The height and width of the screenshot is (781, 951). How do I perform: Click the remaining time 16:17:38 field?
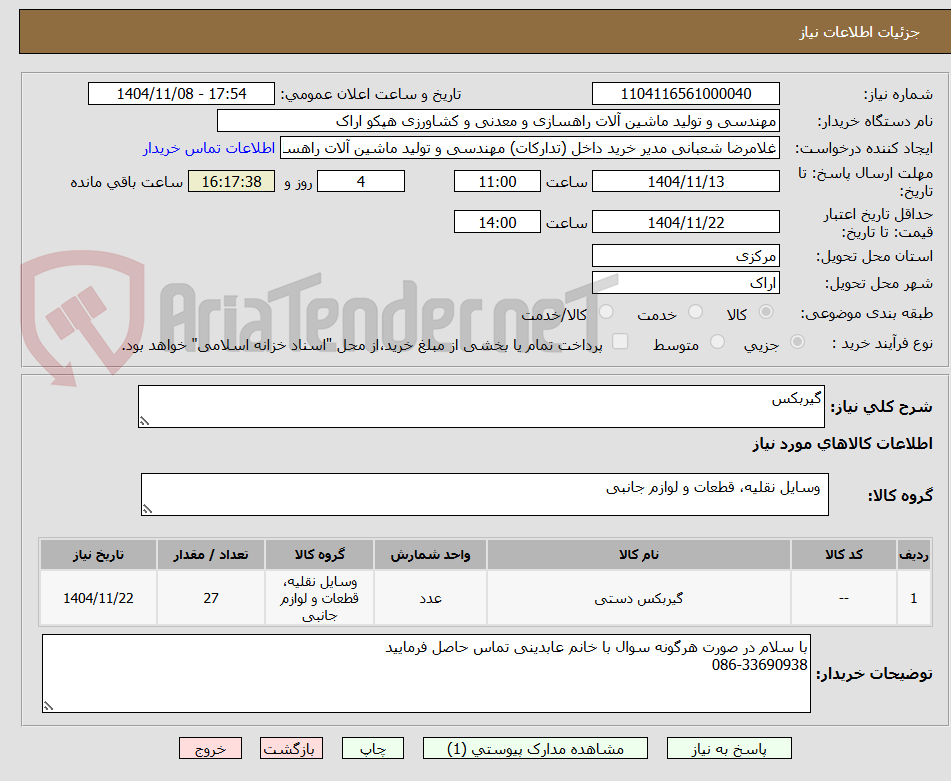[x=231, y=181]
